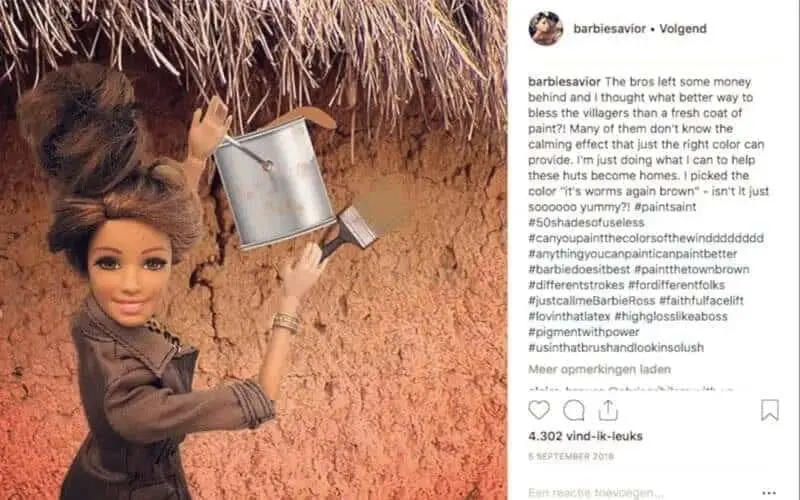800x500 pixels.
Task: Open barbiesavior username in post header
Action: [610, 29]
